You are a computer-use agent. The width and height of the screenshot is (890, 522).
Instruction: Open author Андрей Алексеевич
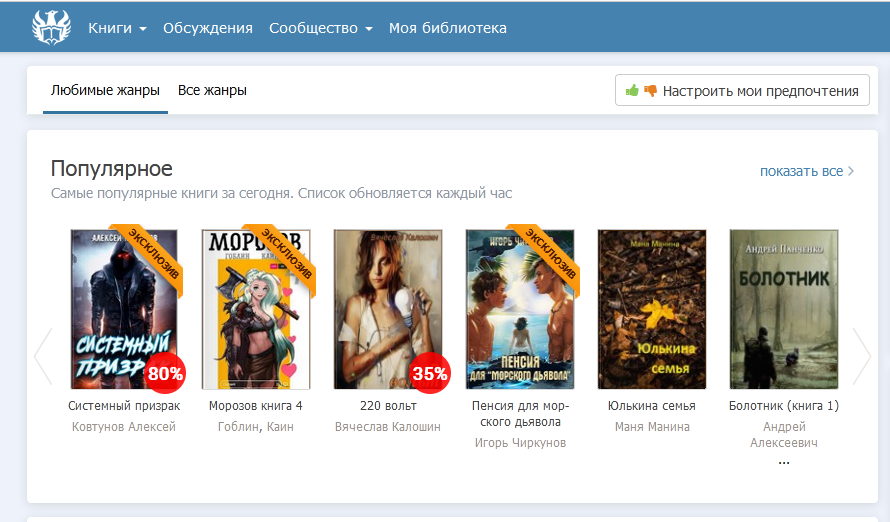tap(784, 435)
